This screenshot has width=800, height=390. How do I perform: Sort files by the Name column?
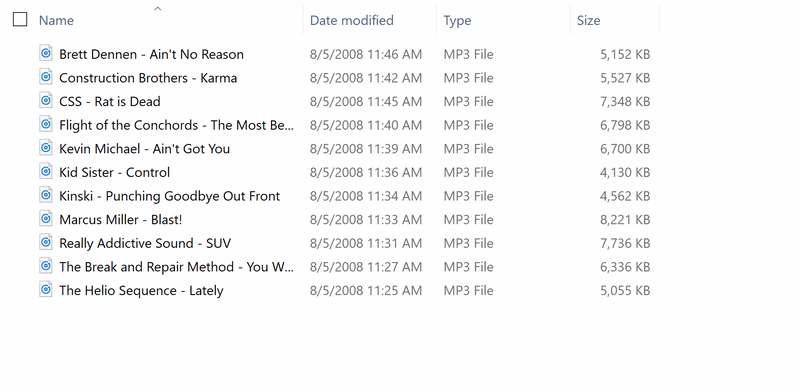pos(56,20)
